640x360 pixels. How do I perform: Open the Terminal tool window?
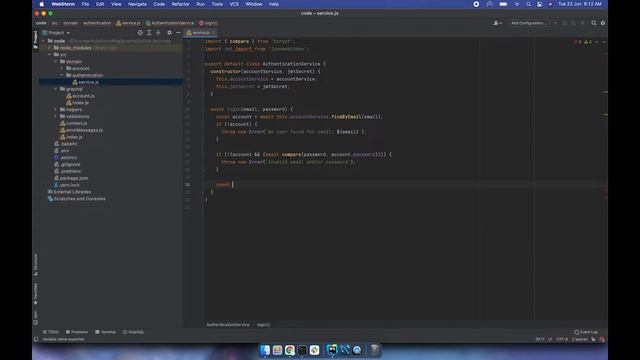coord(105,332)
